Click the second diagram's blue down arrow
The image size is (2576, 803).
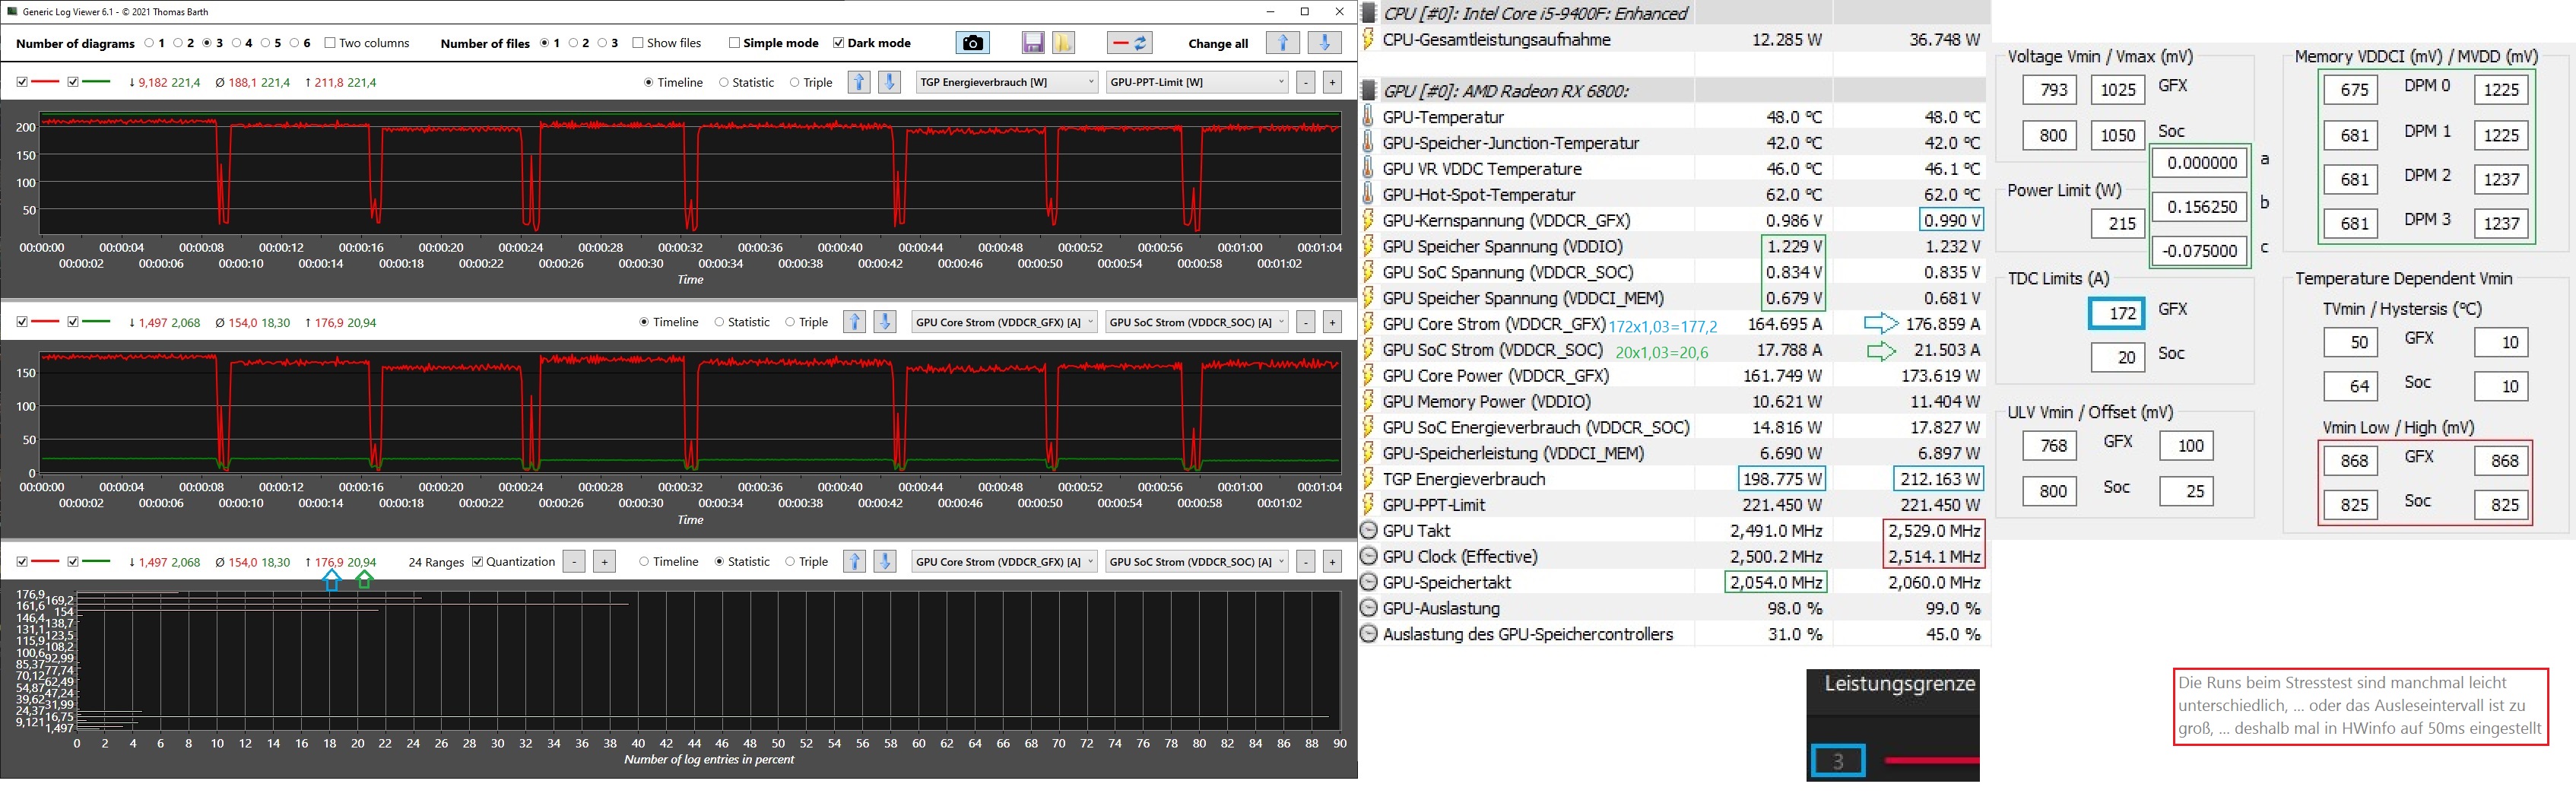click(x=885, y=322)
